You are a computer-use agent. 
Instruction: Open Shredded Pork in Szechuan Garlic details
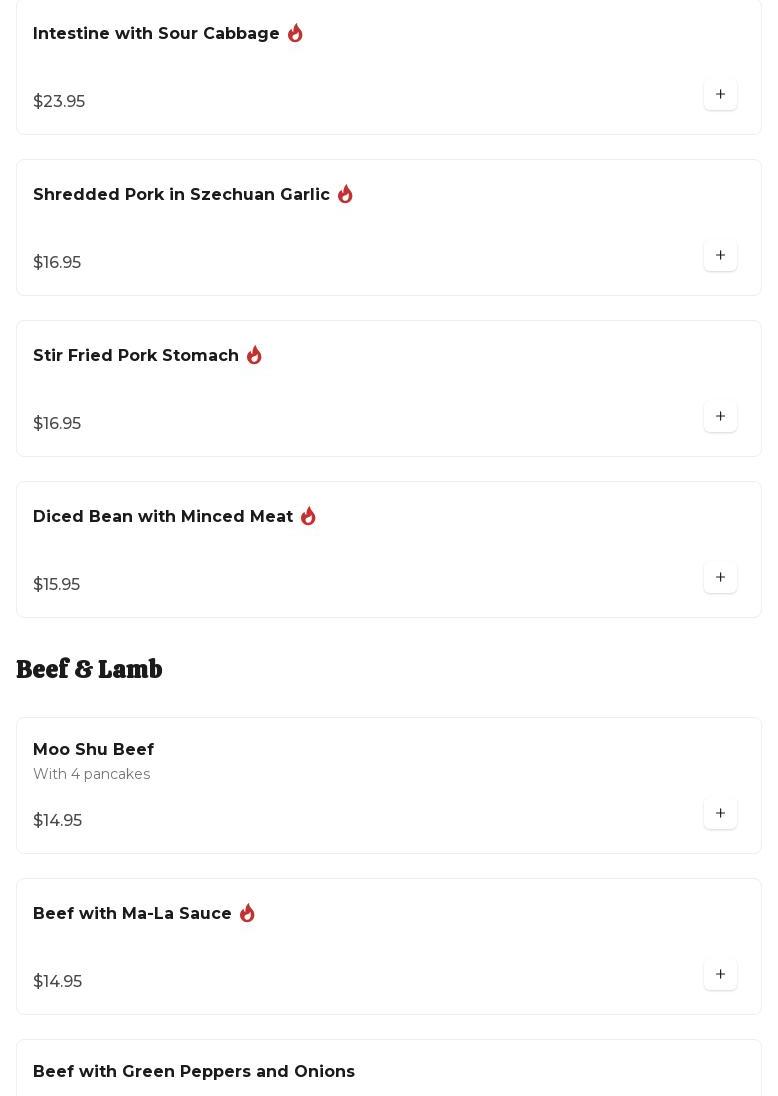(181, 195)
